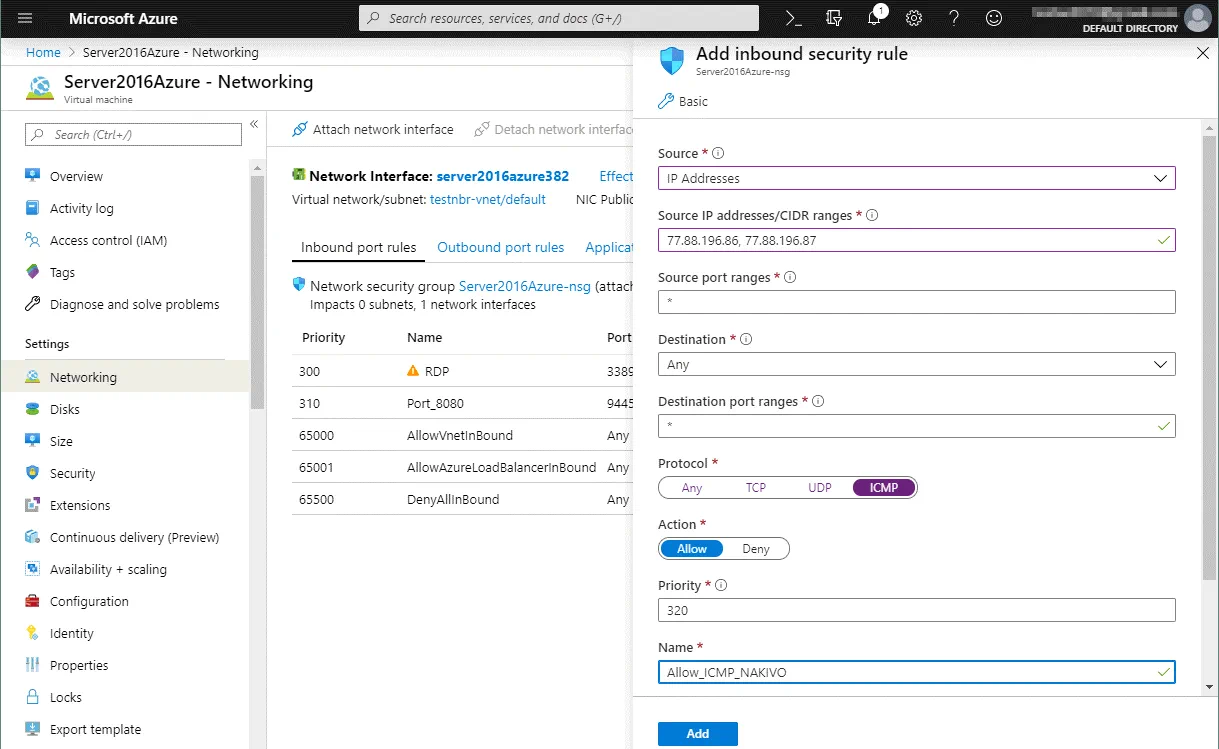Image resolution: width=1219 pixels, height=749 pixels.
Task: Collapse the left sidebar menu chevron
Action: coord(254,124)
